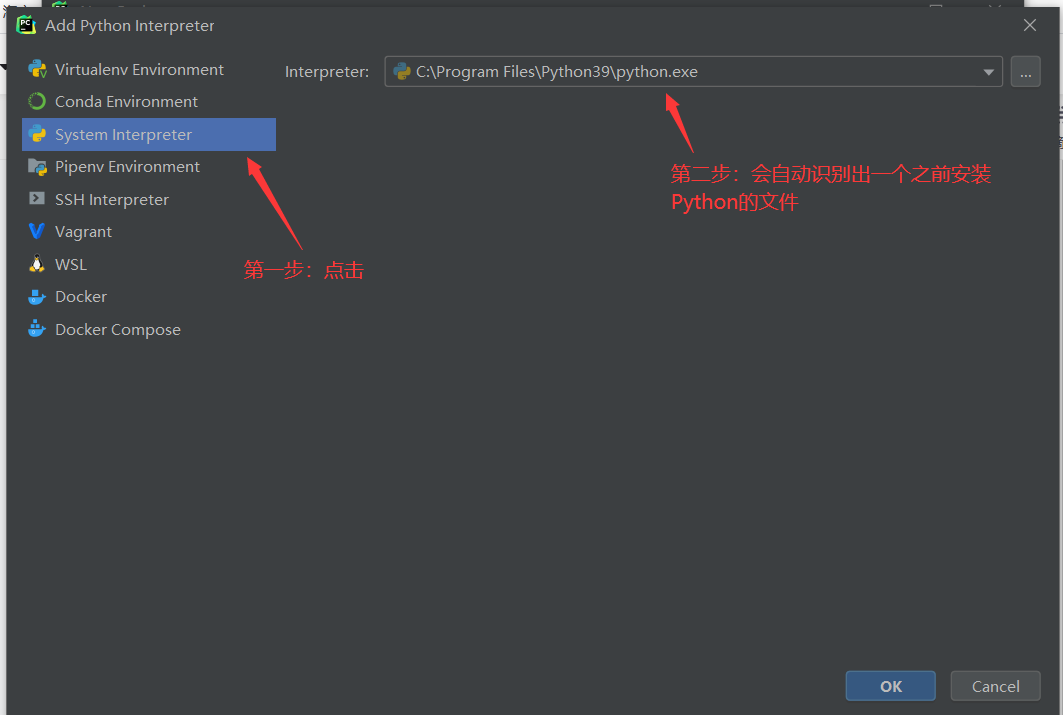Click the Add Python Interpreter title text
The width and height of the screenshot is (1063, 715).
tap(129, 26)
